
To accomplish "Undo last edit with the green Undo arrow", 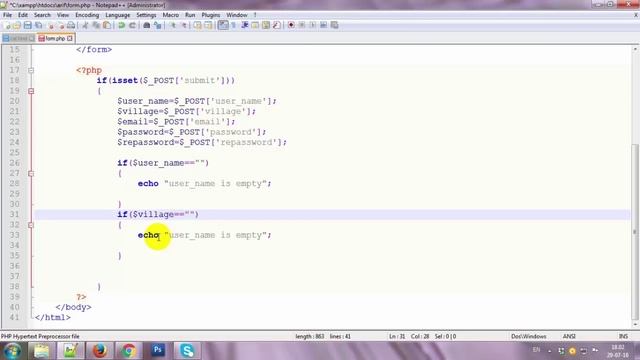I will [x=121, y=25].
